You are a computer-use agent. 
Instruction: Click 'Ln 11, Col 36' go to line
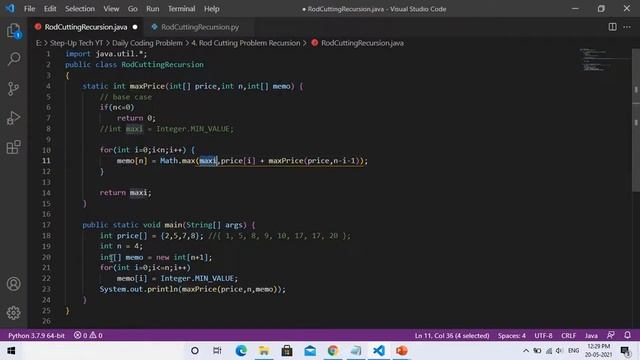click(452, 336)
